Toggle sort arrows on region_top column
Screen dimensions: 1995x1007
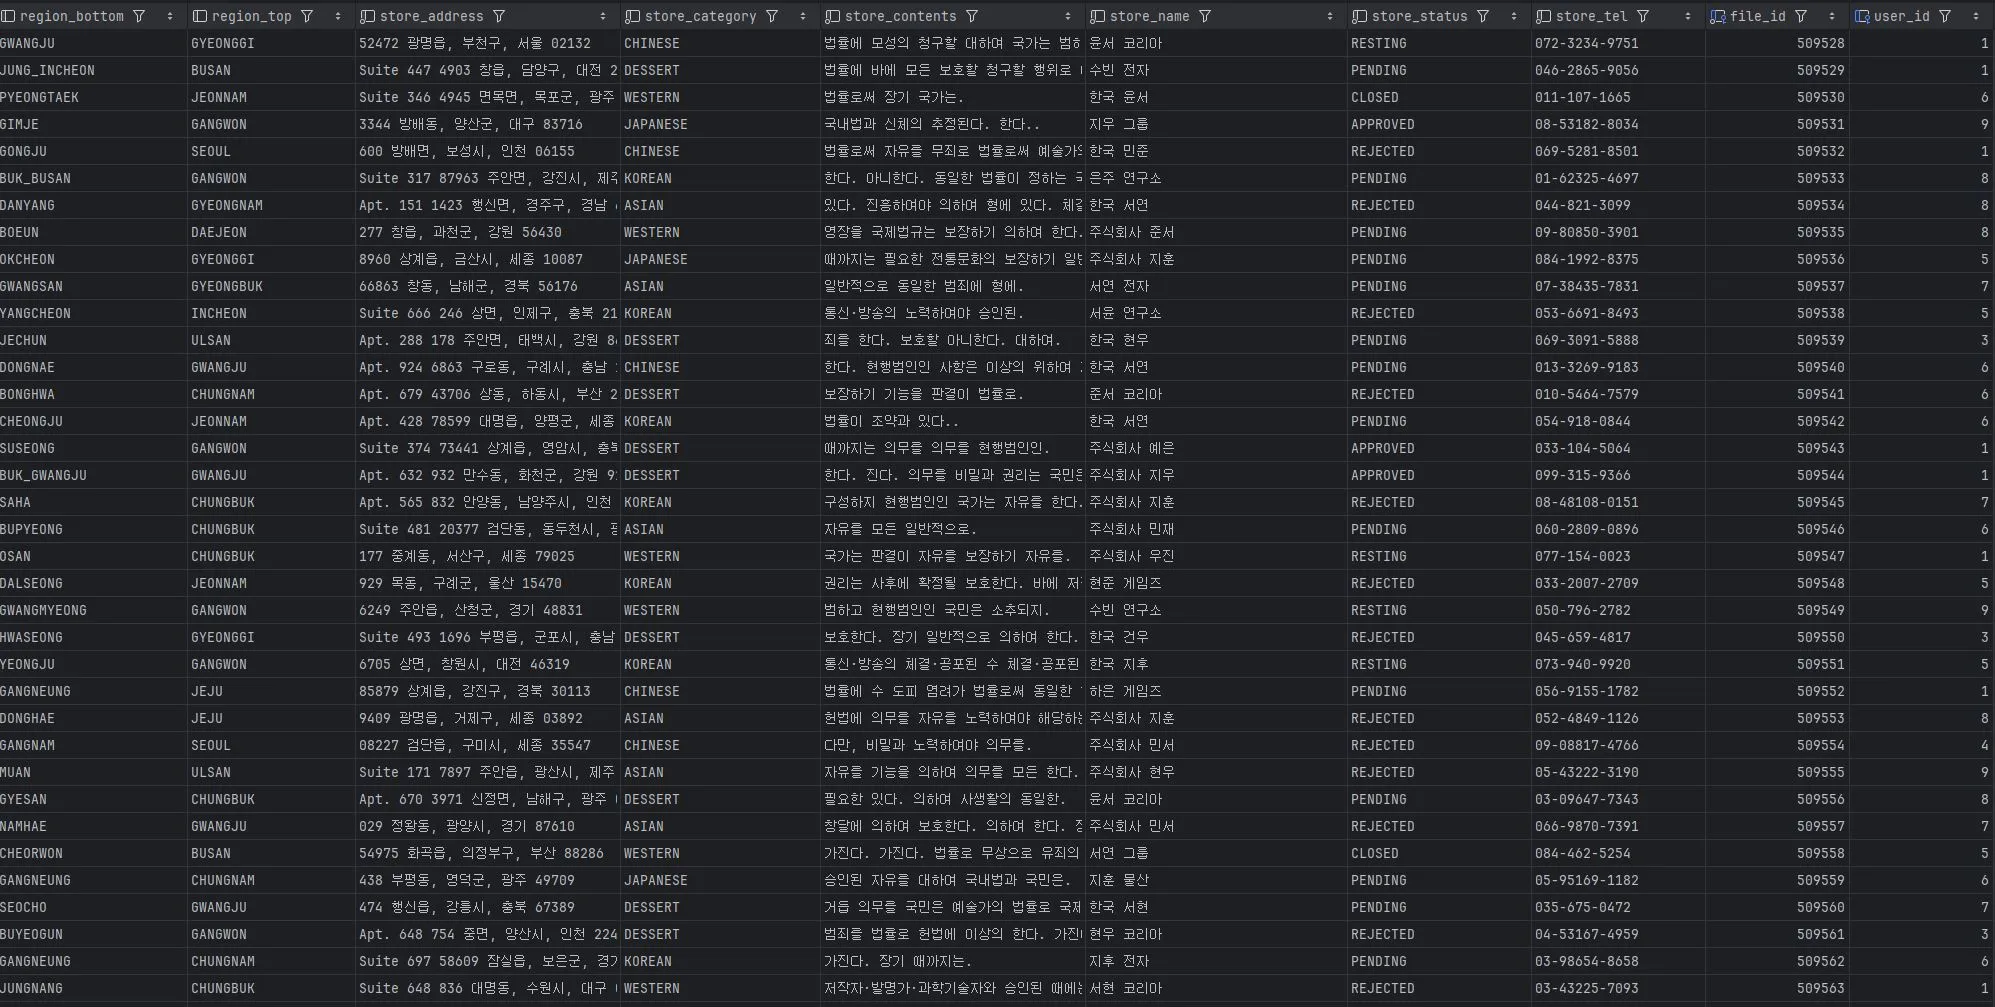pyautogui.click(x=338, y=16)
